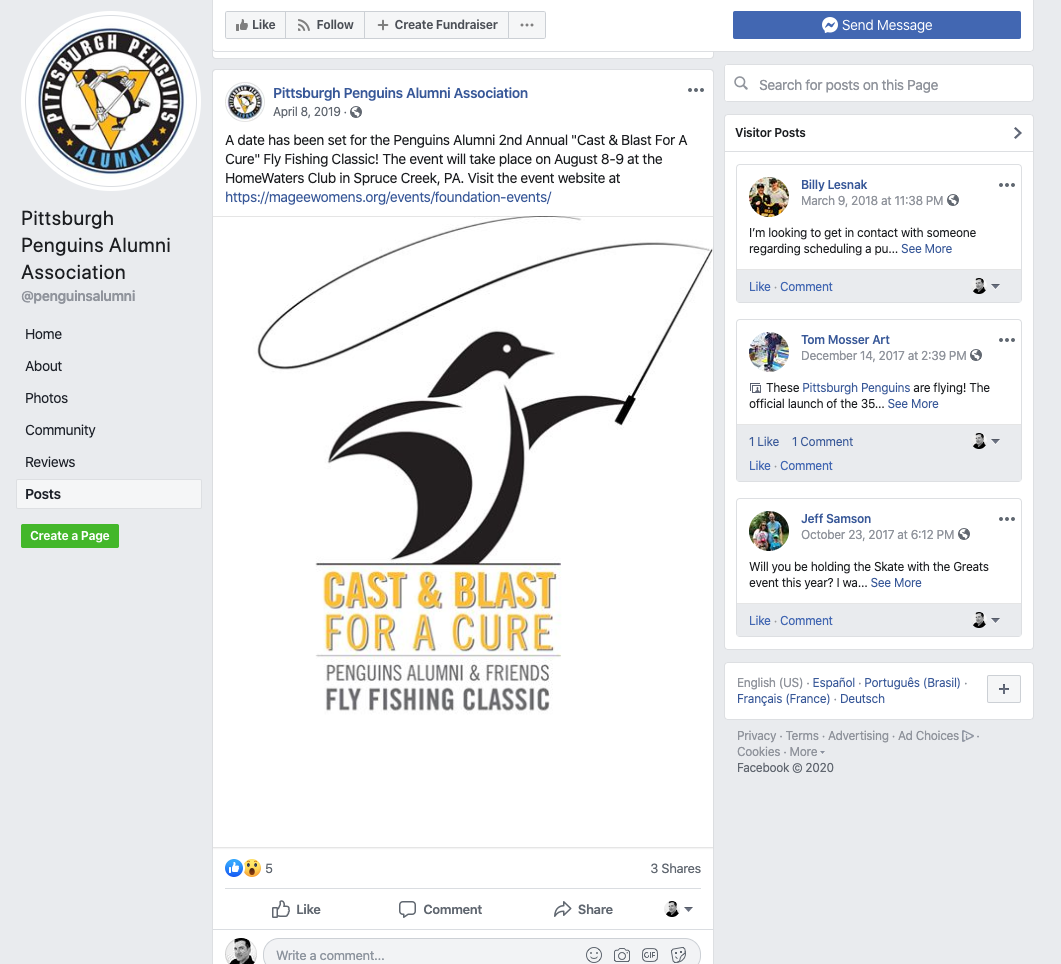1061x964 pixels.
Task: Click the Share arrow on the post
Action: 583,909
